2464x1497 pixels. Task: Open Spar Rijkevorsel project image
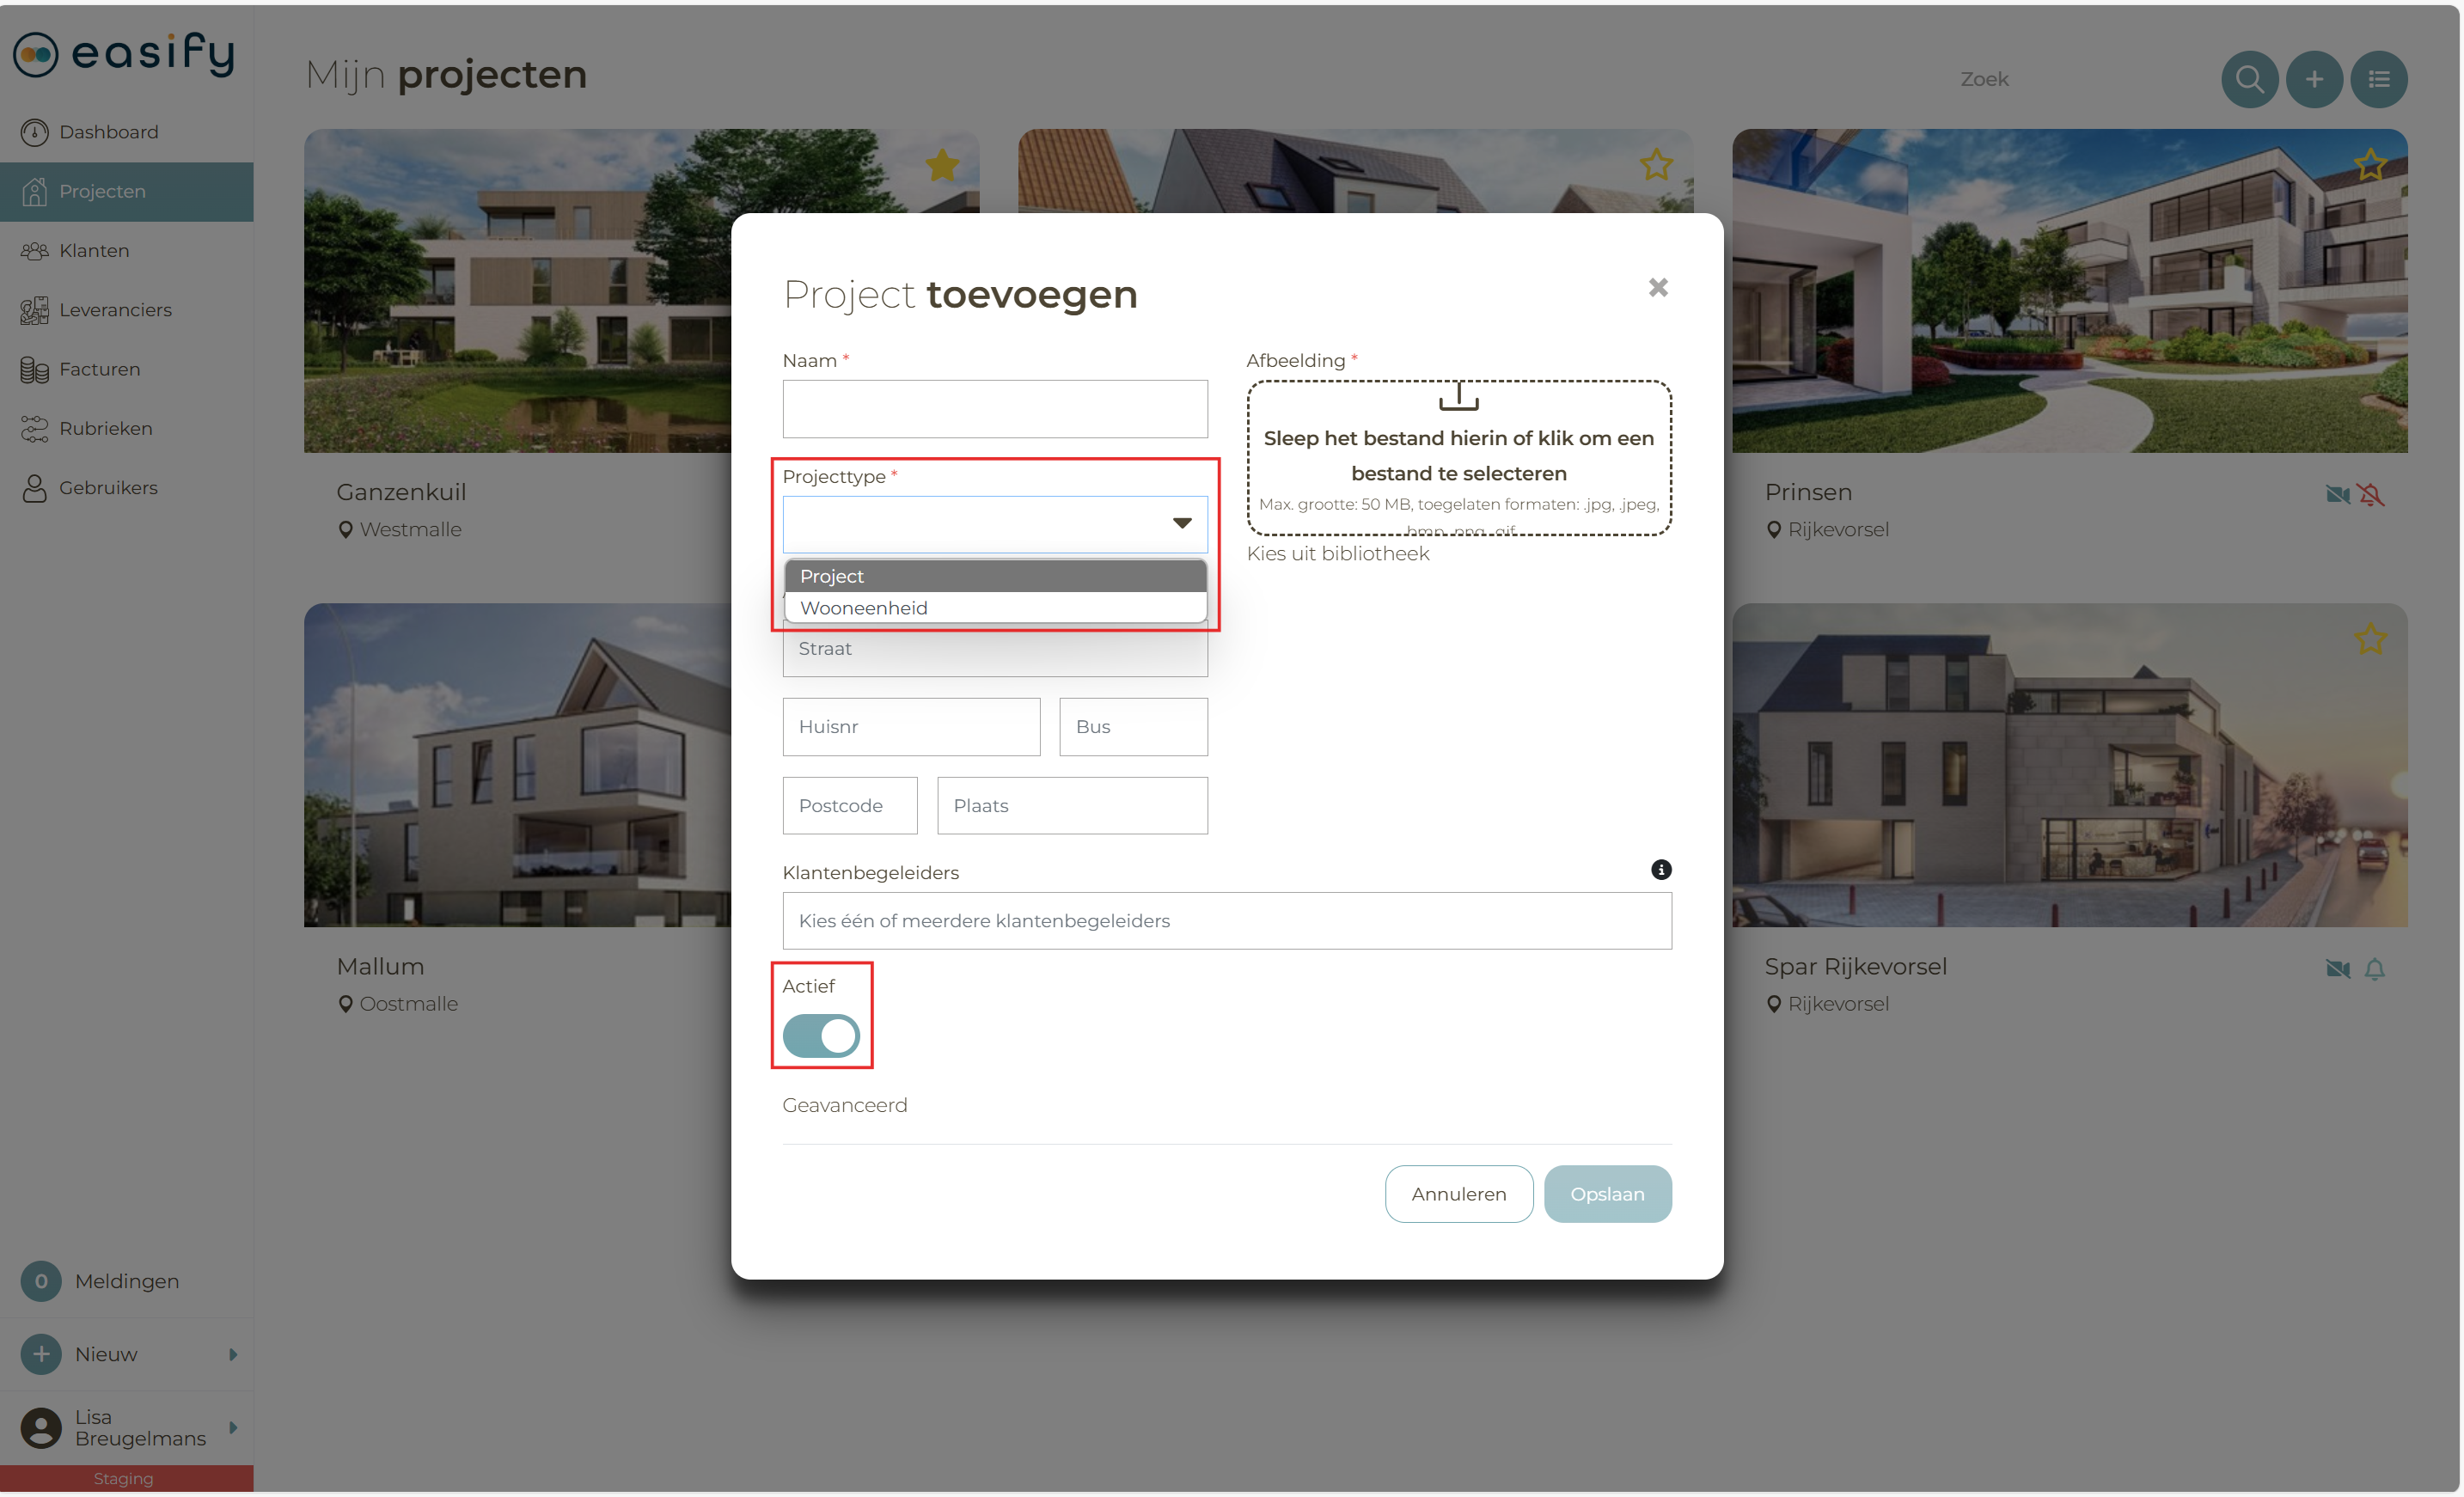(x=2070, y=765)
